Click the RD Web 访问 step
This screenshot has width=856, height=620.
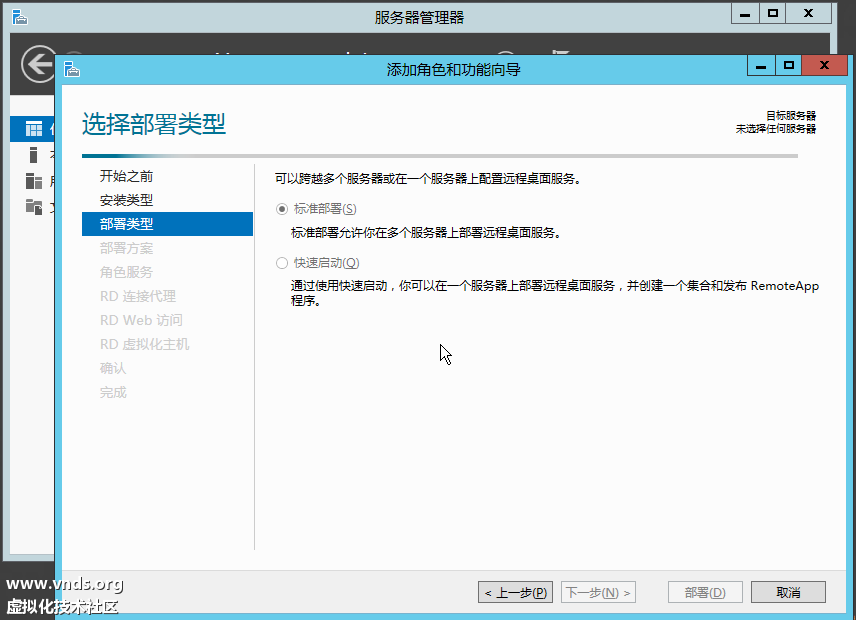141,320
